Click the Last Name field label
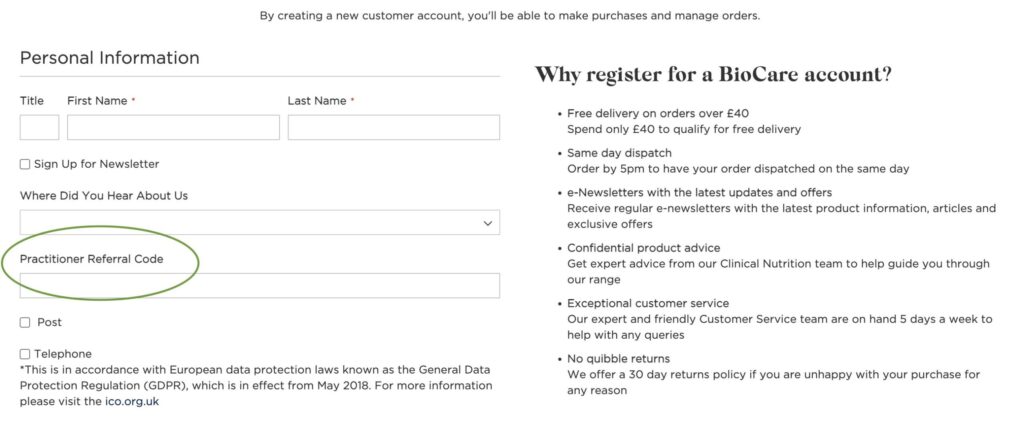 [x=317, y=101]
